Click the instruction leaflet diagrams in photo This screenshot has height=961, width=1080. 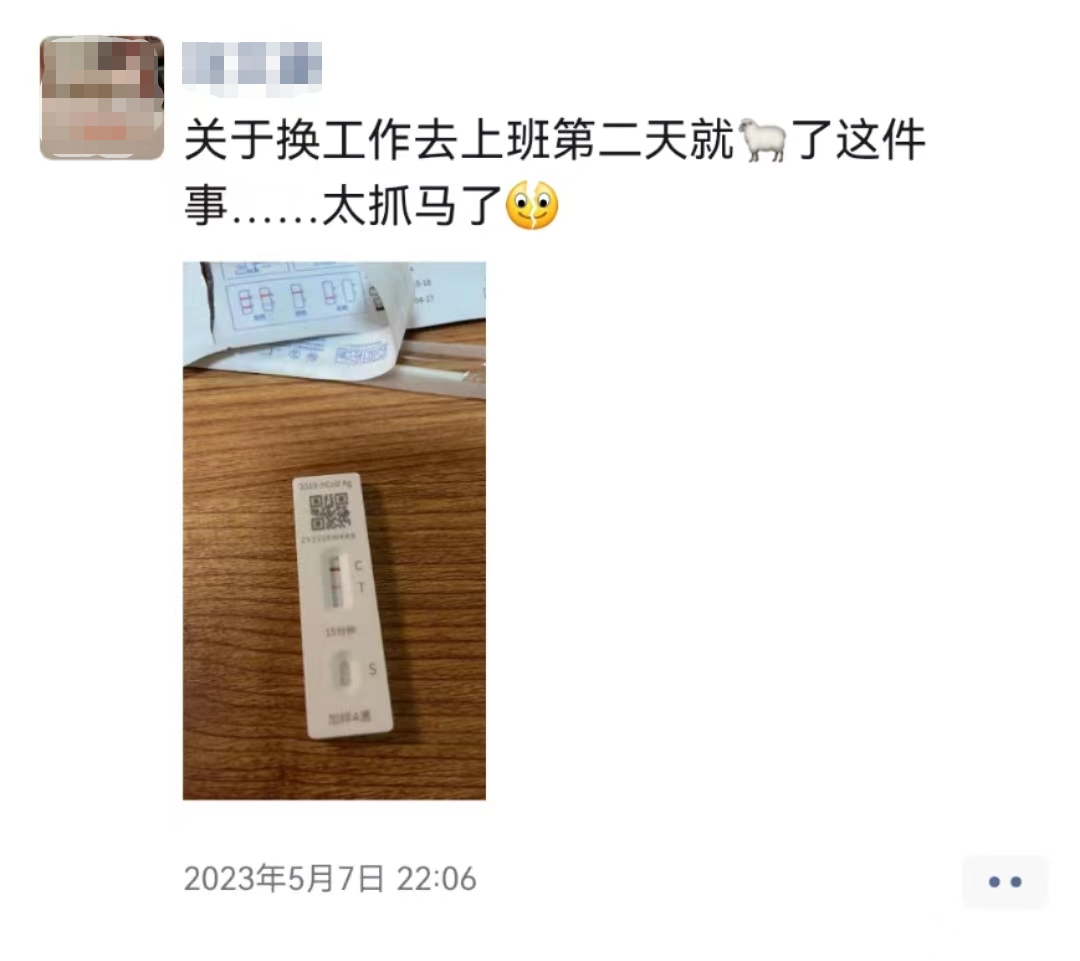tap(293, 298)
